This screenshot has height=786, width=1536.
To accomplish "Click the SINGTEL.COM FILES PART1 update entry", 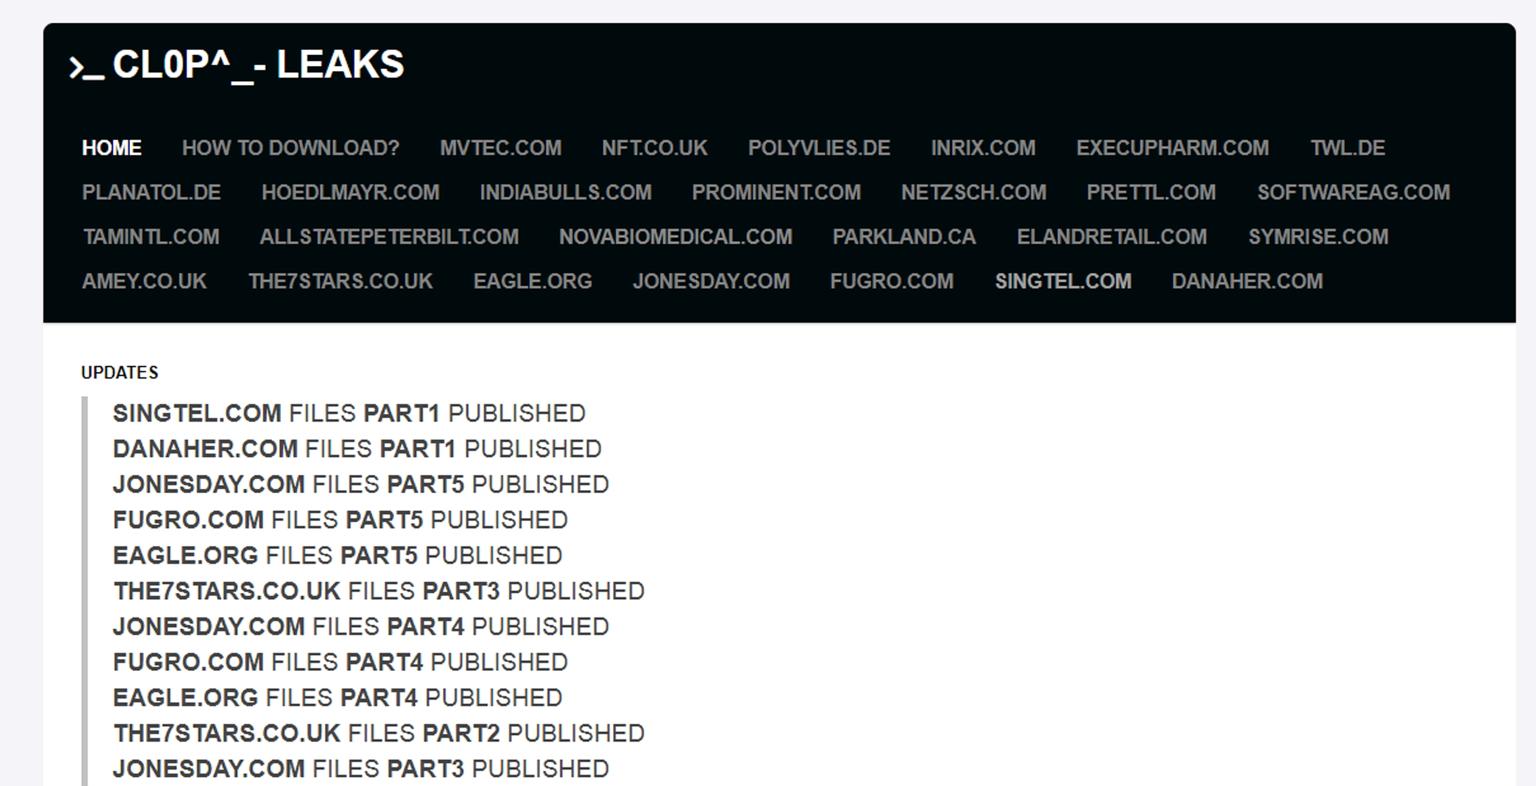I will coord(348,413).
